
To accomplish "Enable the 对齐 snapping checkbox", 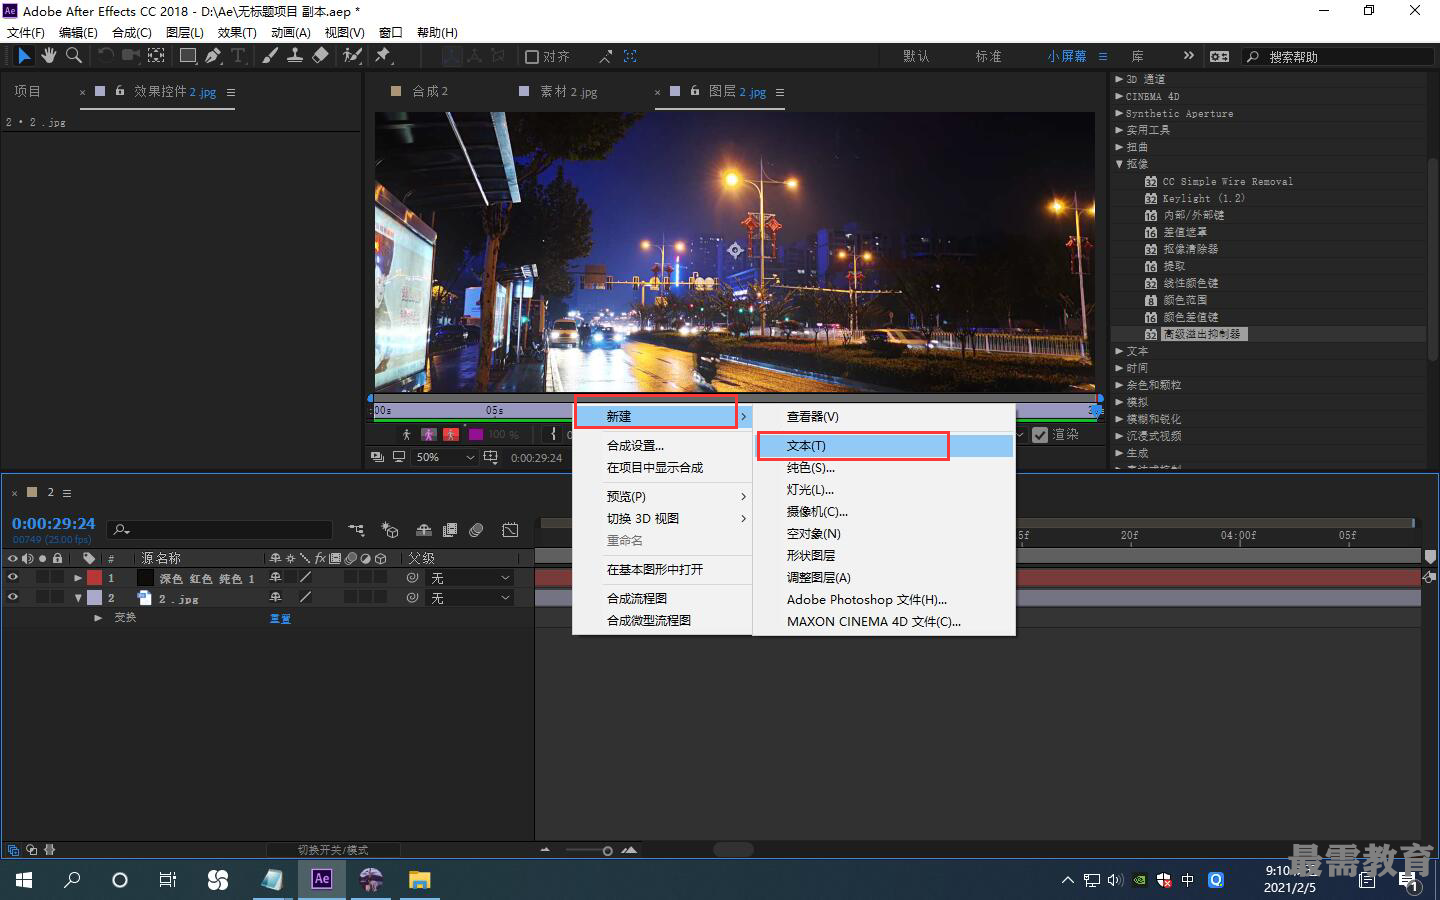I will (532, 57).
